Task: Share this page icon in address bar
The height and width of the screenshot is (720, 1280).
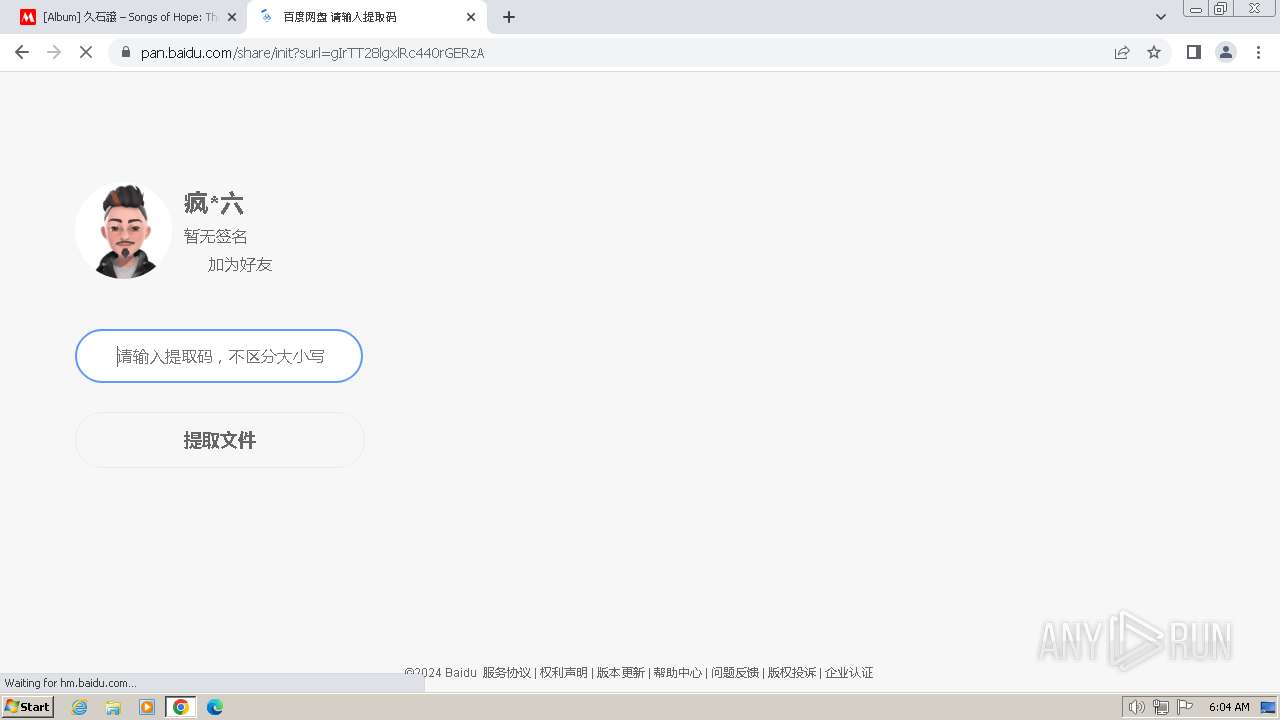Action: click(x=1122, y=53)
